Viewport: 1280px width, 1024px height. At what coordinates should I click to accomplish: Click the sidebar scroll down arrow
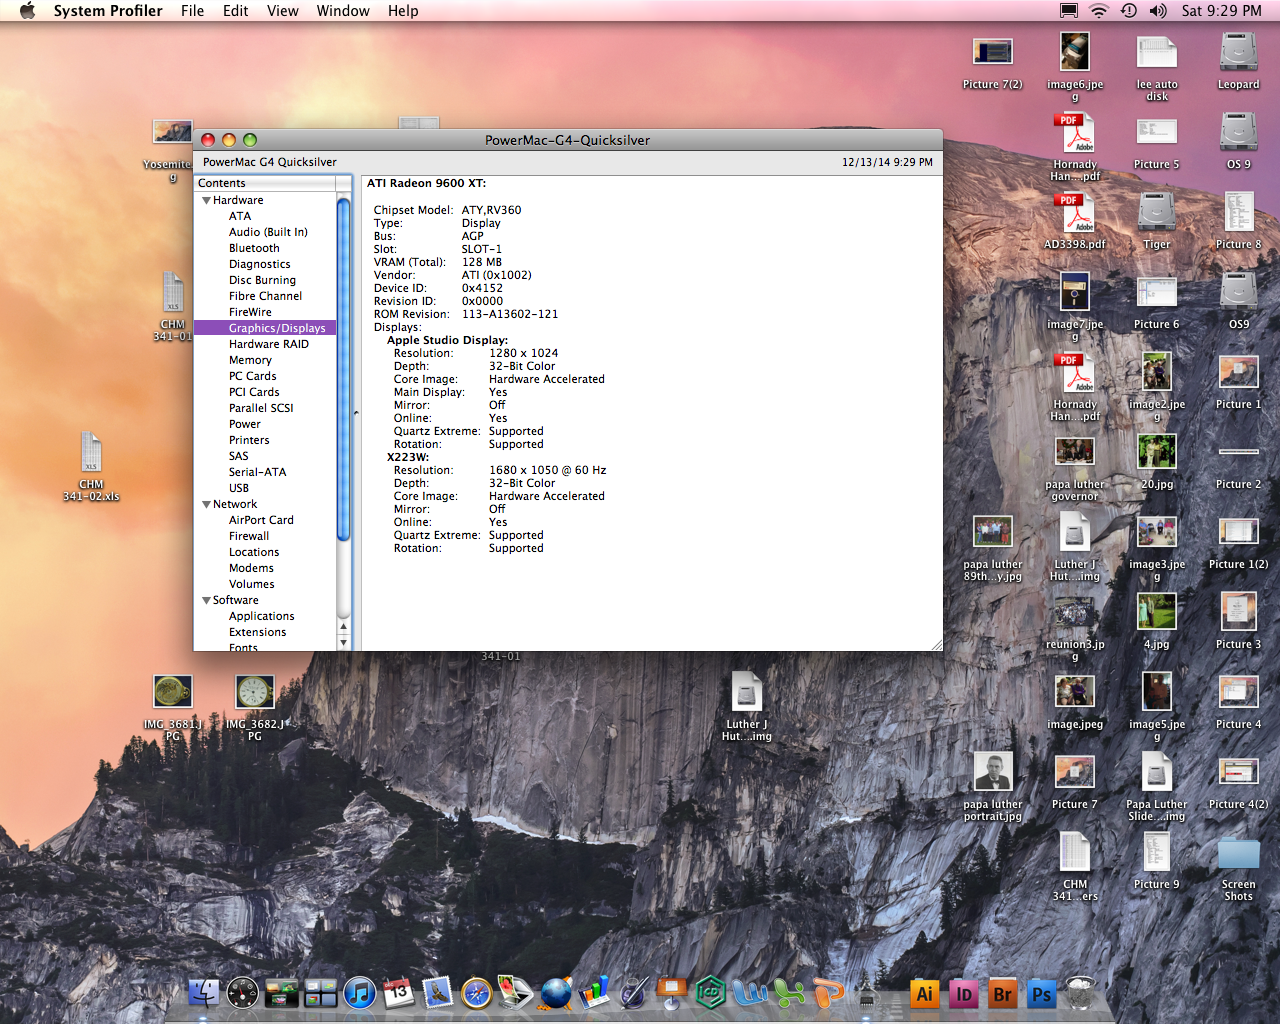343,643
